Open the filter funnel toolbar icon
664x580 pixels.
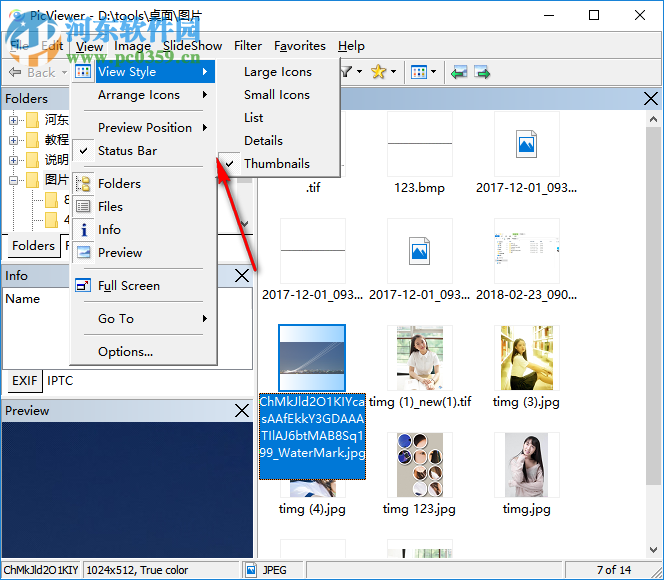coord(346,72)
